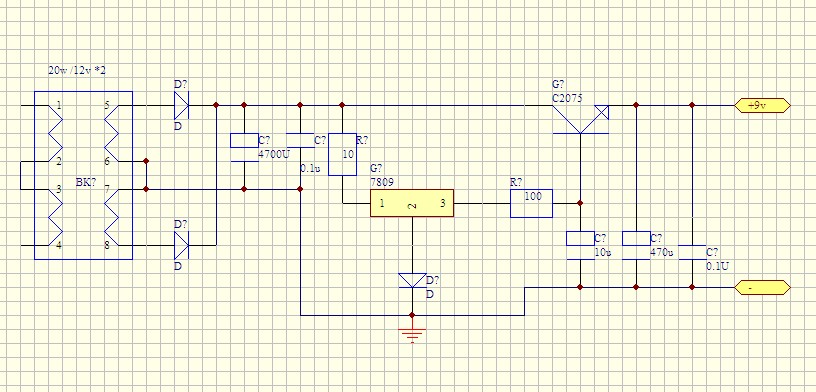
Task: Select the 100 ohm resistor
Action: click(531, 203)
